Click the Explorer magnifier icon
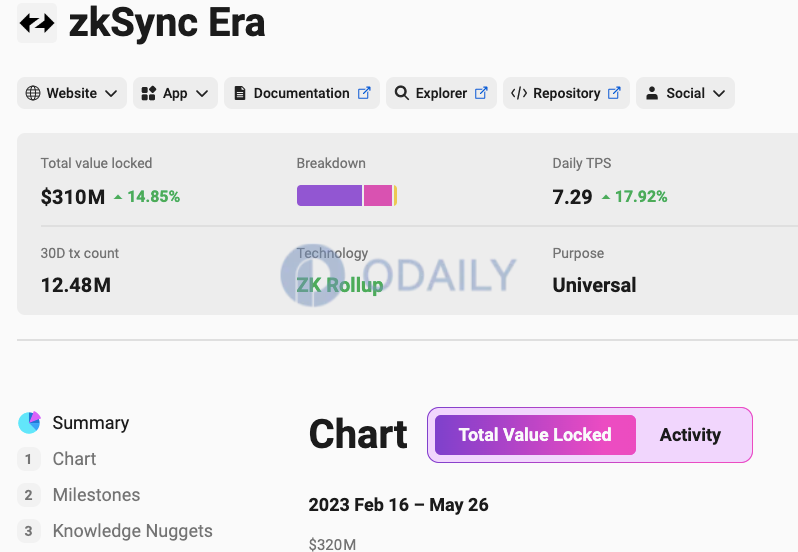This screenshot has width=798, height=552. tap(402, 93)
